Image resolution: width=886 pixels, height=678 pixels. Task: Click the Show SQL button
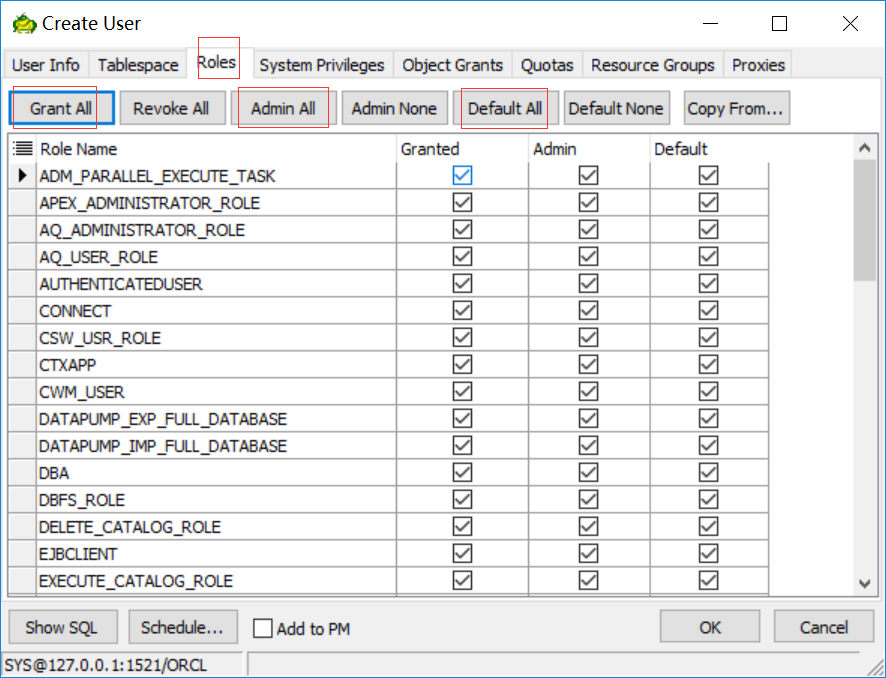63,627
